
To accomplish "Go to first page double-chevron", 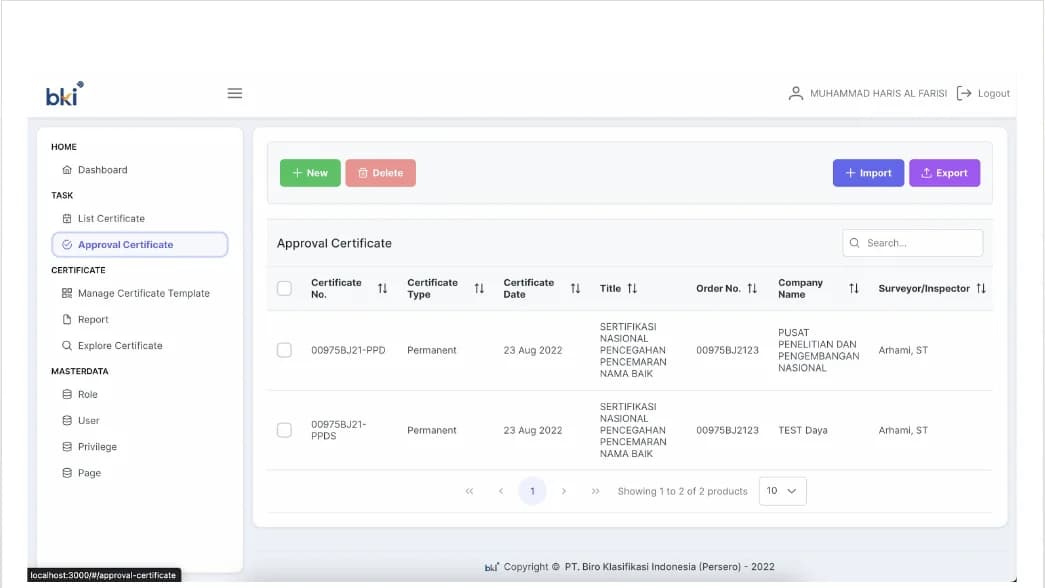I will 469,491.
